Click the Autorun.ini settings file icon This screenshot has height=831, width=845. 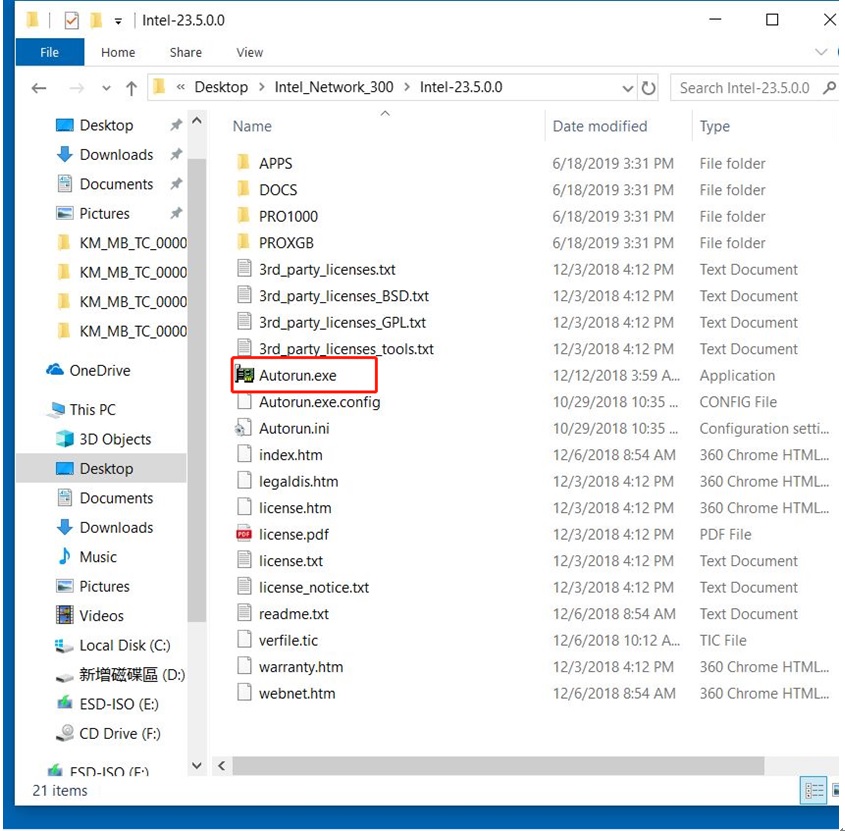pyautogui.click(x=243, y=428)
